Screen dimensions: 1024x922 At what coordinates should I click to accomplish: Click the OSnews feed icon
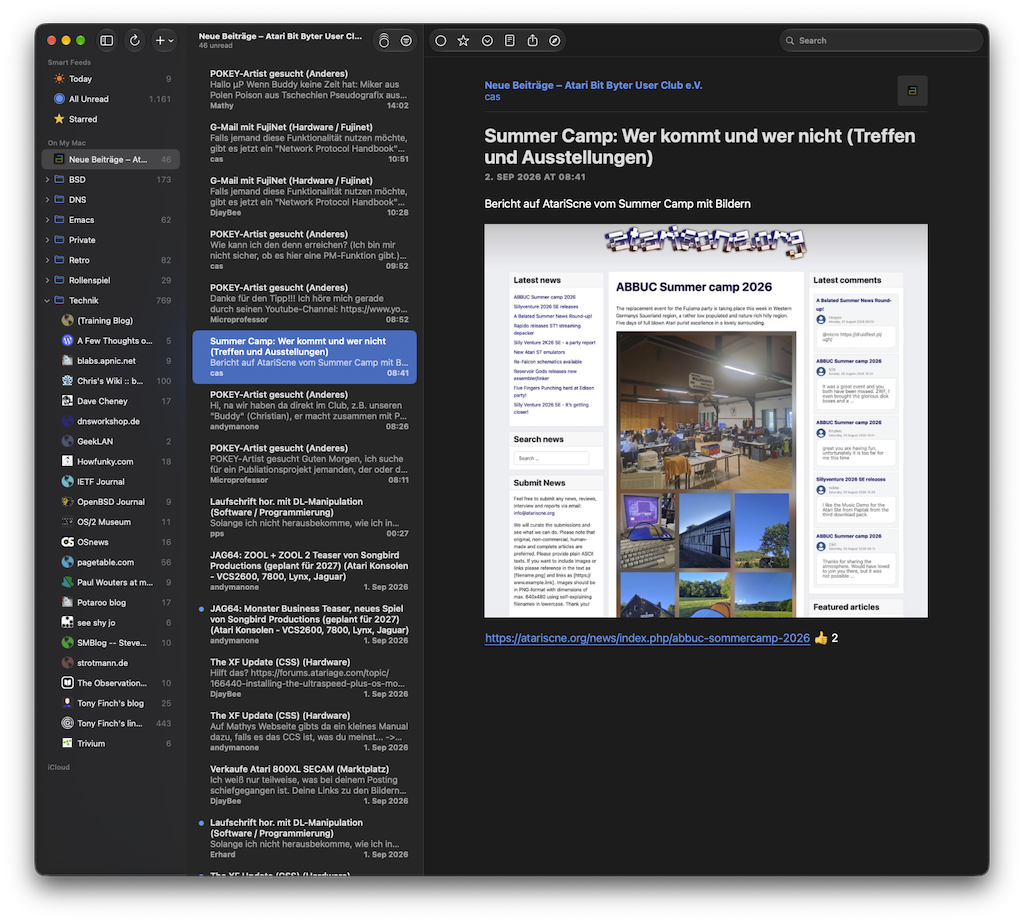67,543
